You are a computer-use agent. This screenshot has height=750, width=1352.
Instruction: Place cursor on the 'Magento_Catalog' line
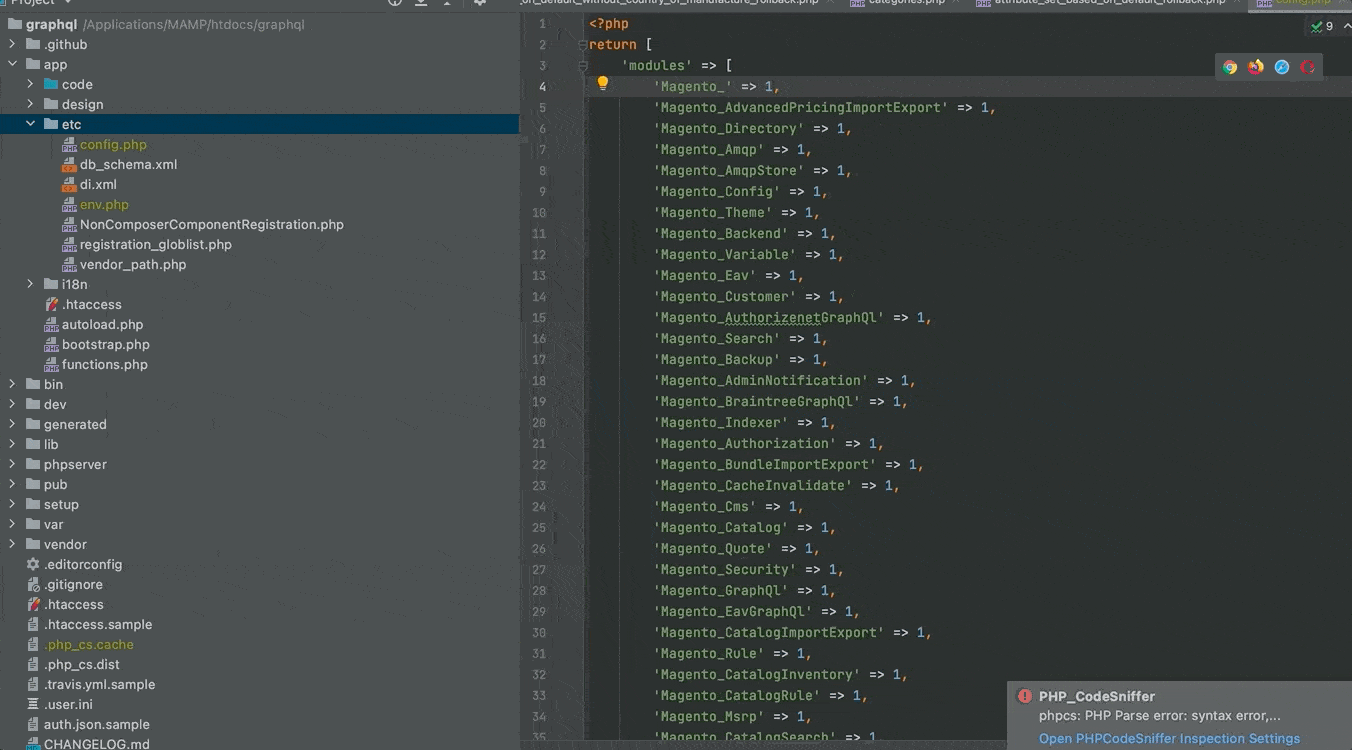[x=720, y=527]
